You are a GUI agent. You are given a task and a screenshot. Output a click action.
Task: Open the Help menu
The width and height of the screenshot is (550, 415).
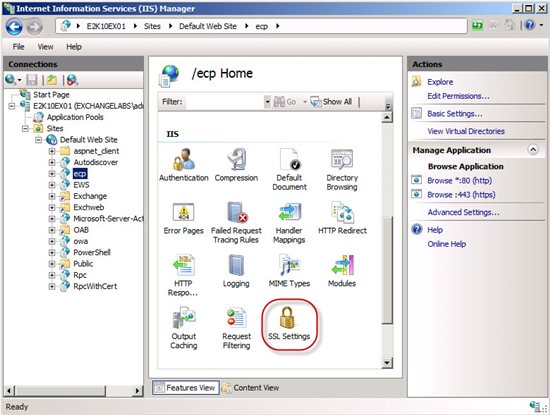(74, 47)
